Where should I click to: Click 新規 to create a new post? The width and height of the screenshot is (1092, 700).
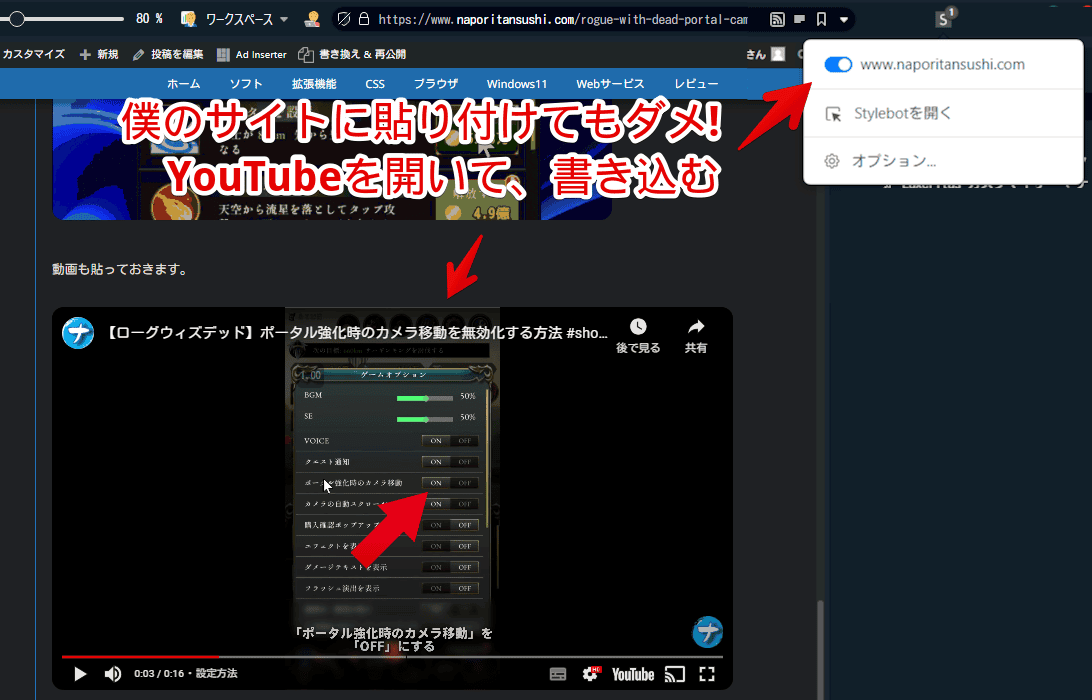[99, 54]
